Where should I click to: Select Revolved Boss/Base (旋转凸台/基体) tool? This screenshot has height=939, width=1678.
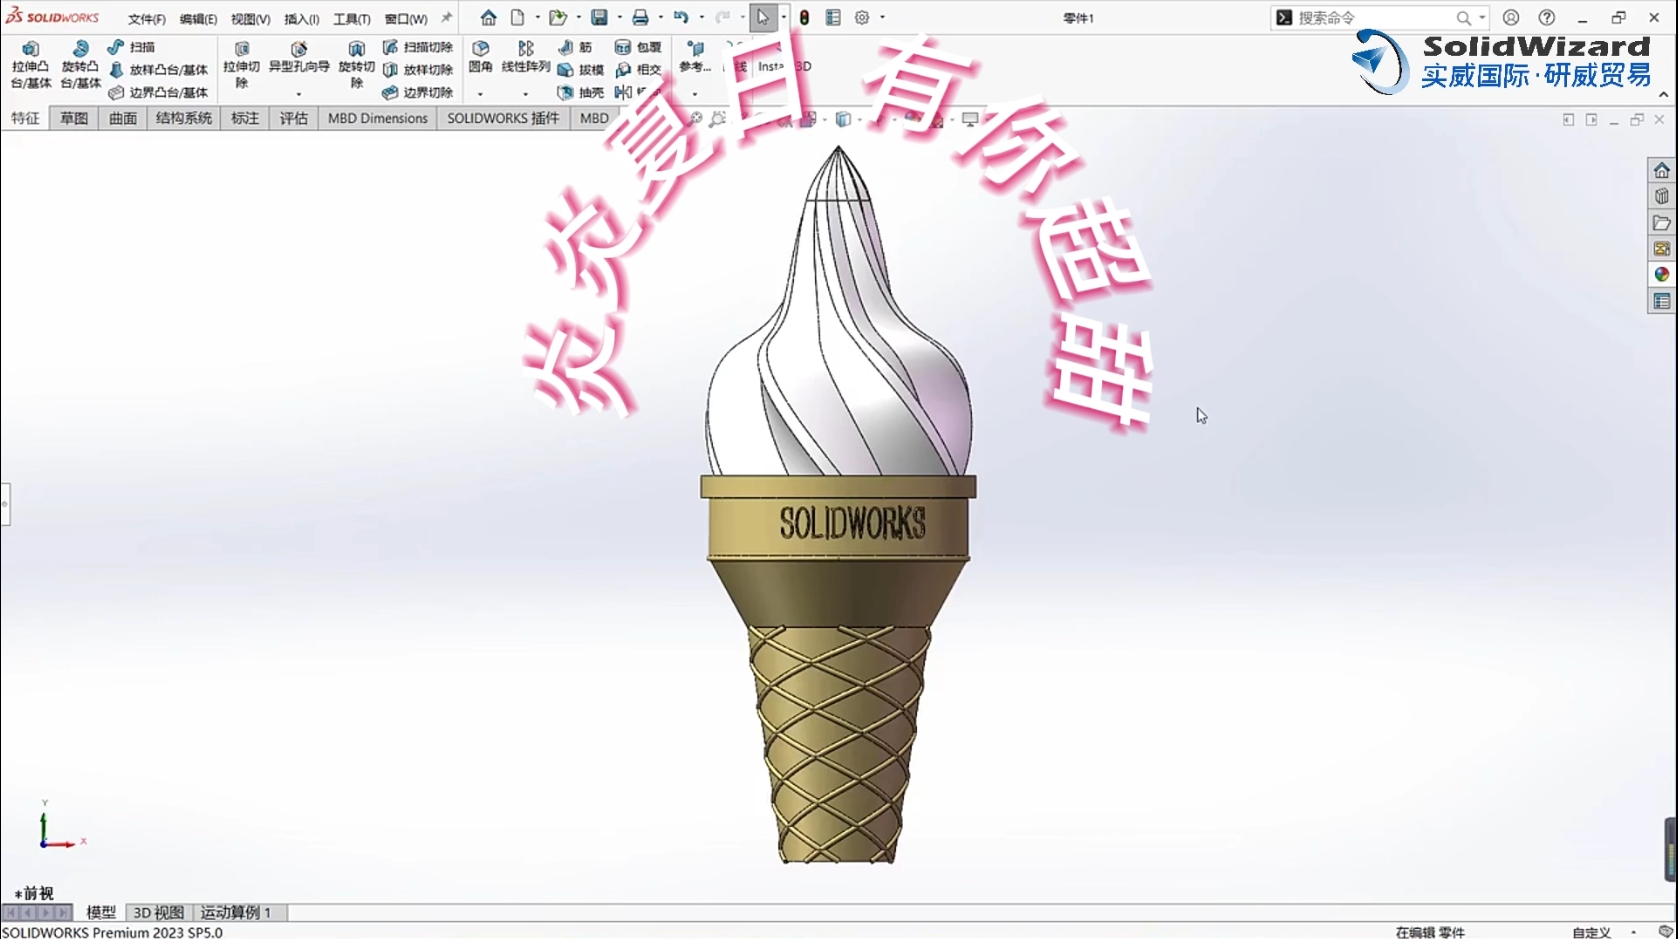click(80, 66)
